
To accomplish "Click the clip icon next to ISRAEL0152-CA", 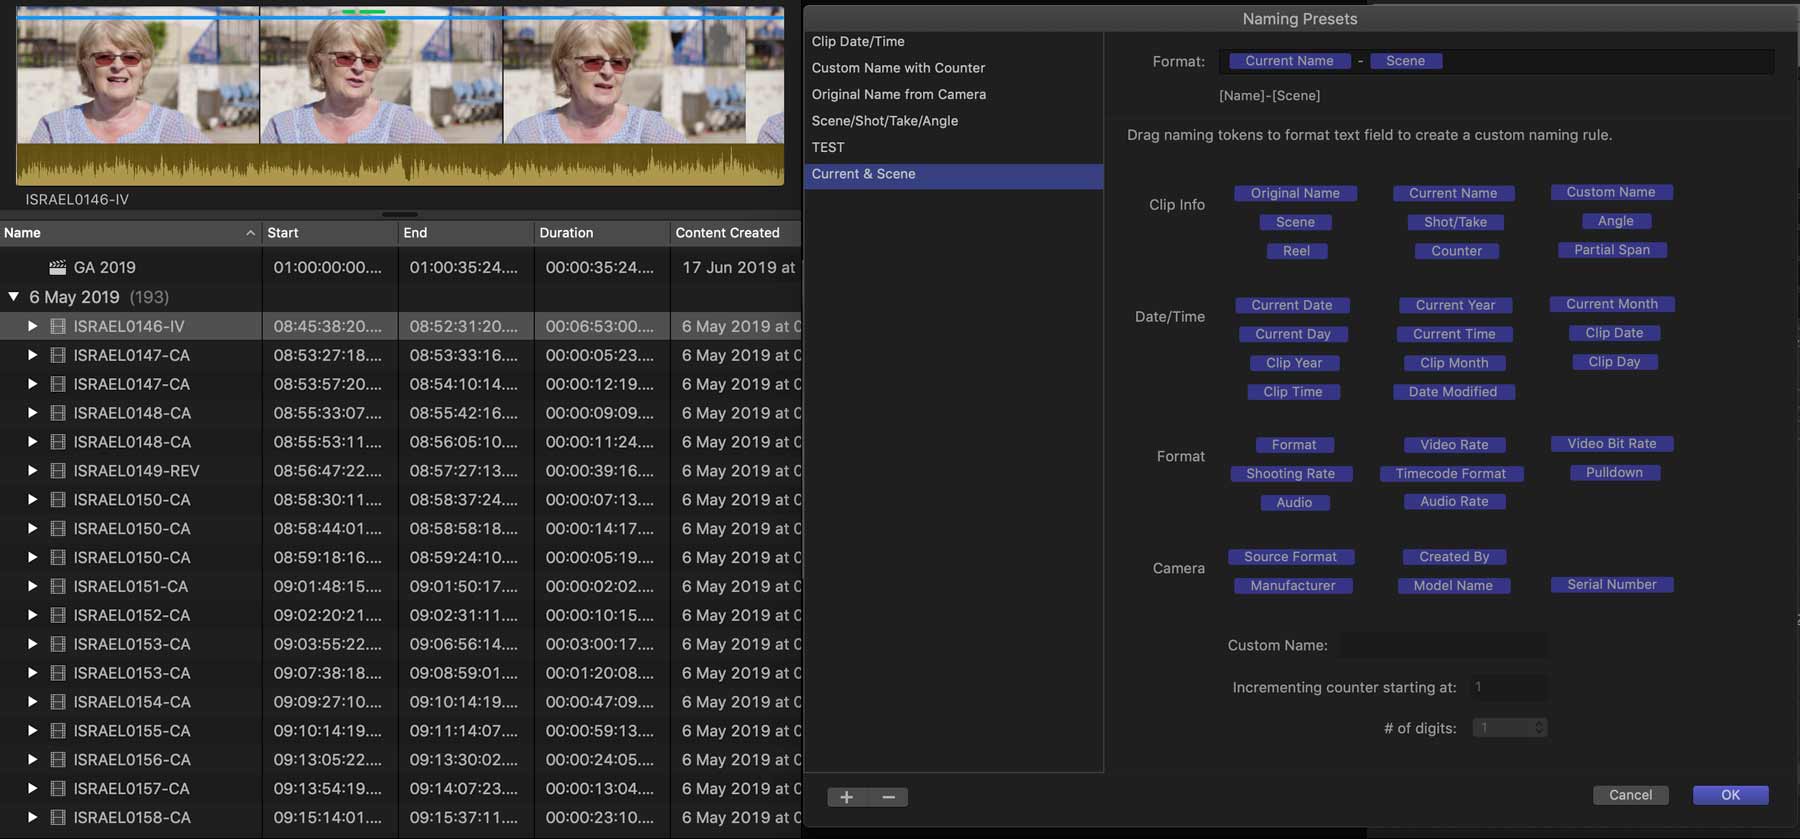I will point(58,615).
